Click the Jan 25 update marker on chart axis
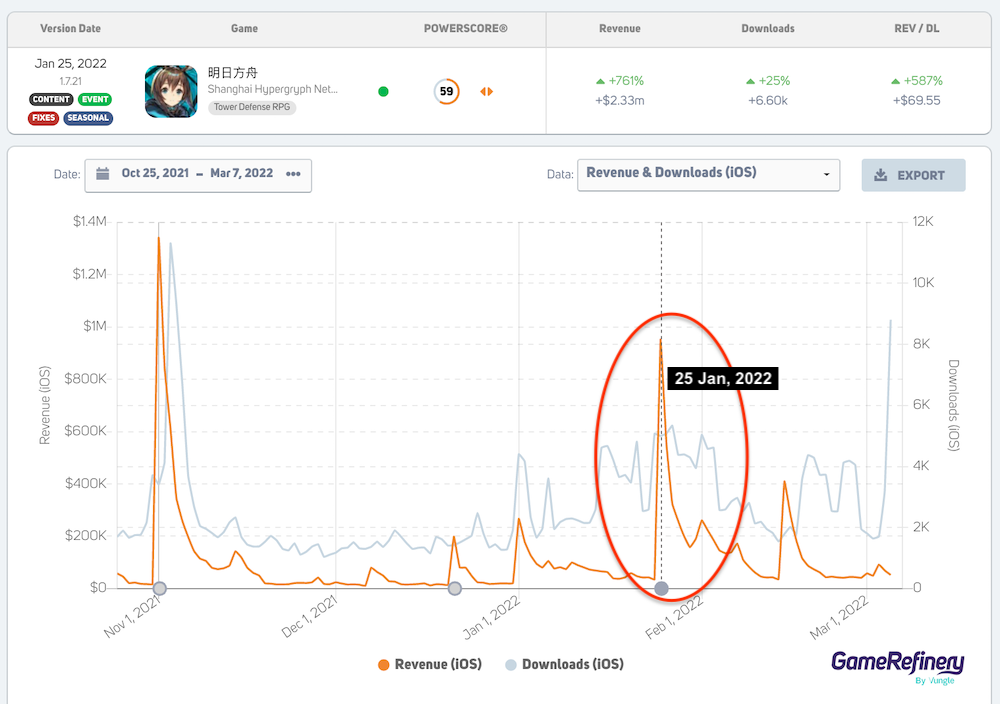 click(x=662, y=588)
